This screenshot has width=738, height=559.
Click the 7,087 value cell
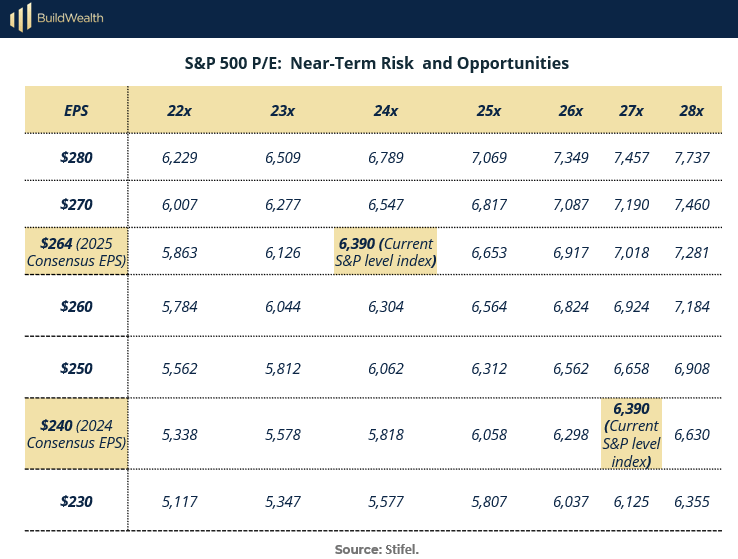[571, 205]
